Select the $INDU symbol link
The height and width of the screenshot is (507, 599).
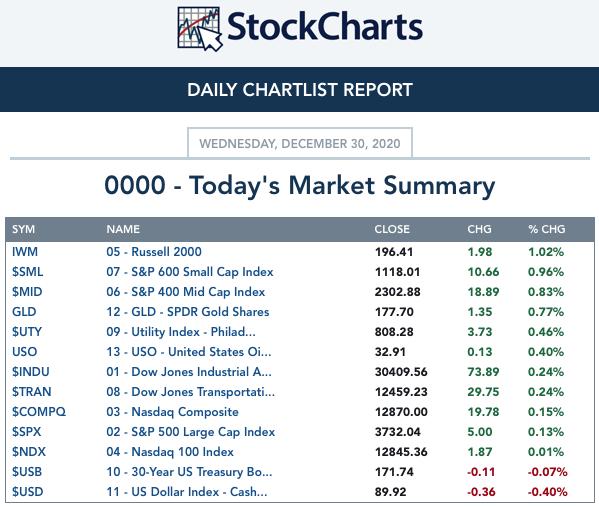[x=31, y=372]
